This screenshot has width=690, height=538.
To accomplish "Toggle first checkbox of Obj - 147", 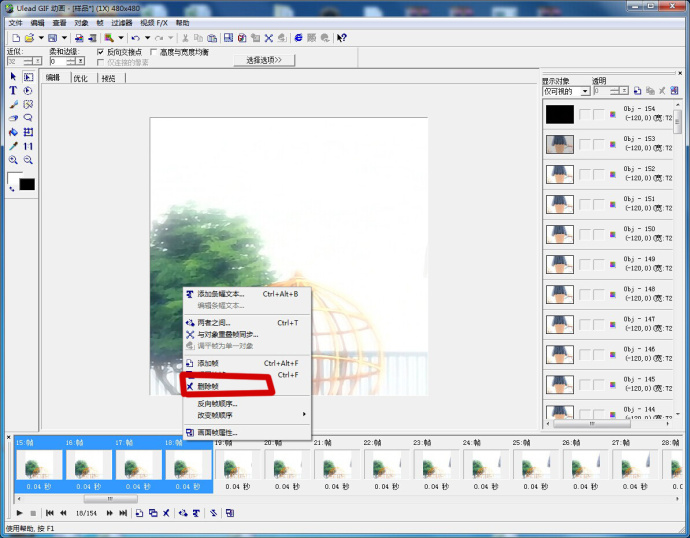I will pos(584,325).
